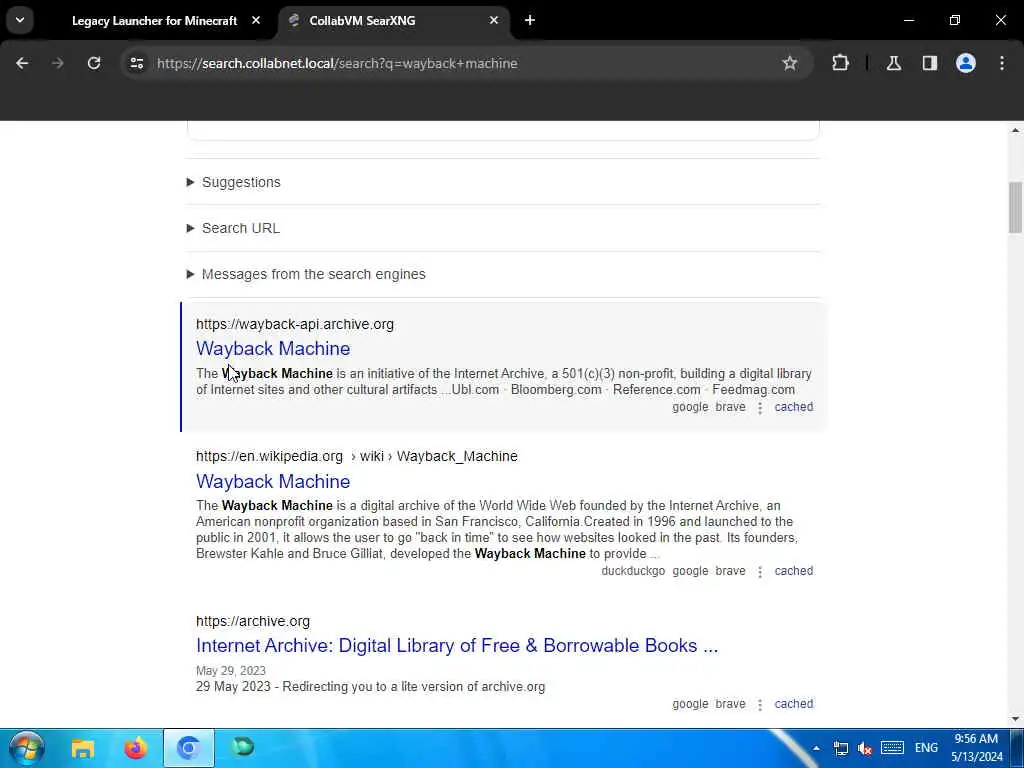
Task: Reload the current page
Action: (x=94, y=63)
